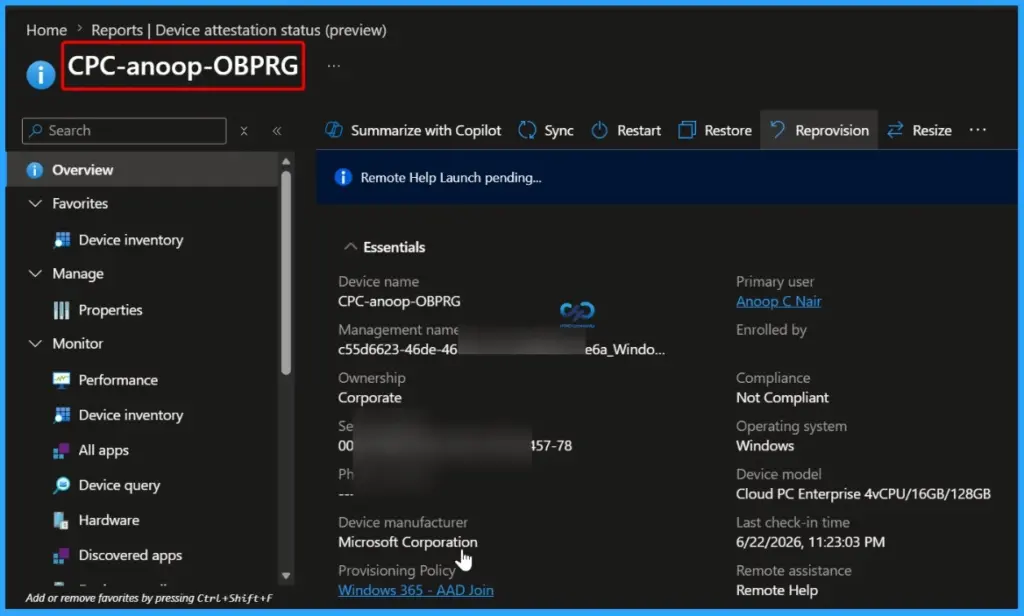
Task: Click into the sidebar Search field
Action: (124, 131)
